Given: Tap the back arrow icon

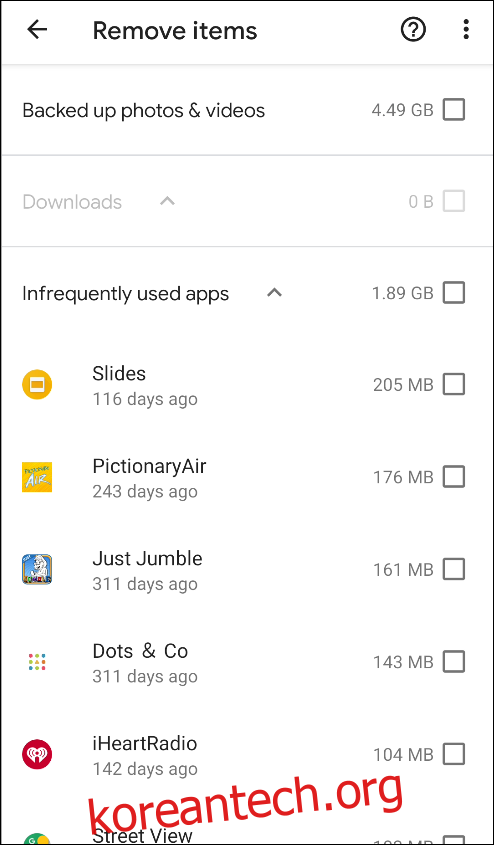Looking at the screenshot, I should coord(37,30).
